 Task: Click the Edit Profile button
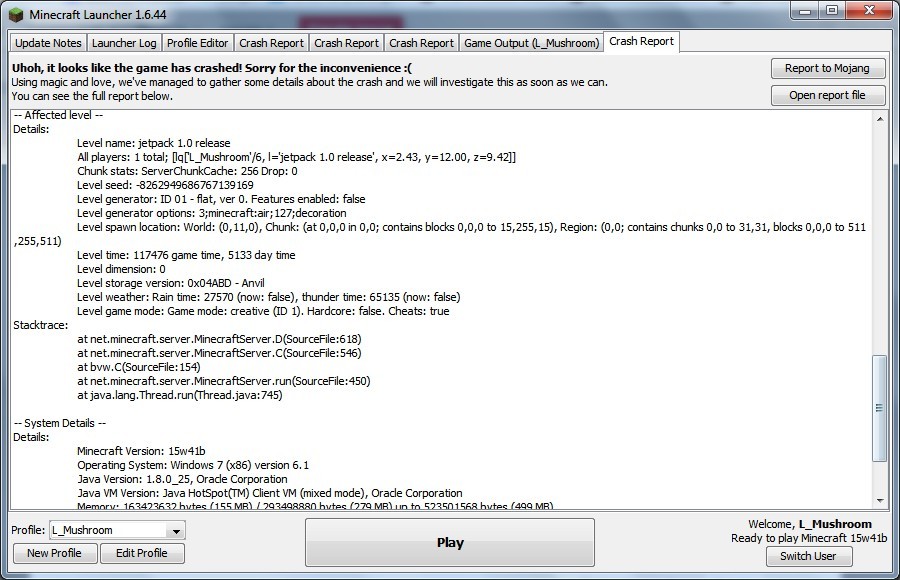click(142, 553)
